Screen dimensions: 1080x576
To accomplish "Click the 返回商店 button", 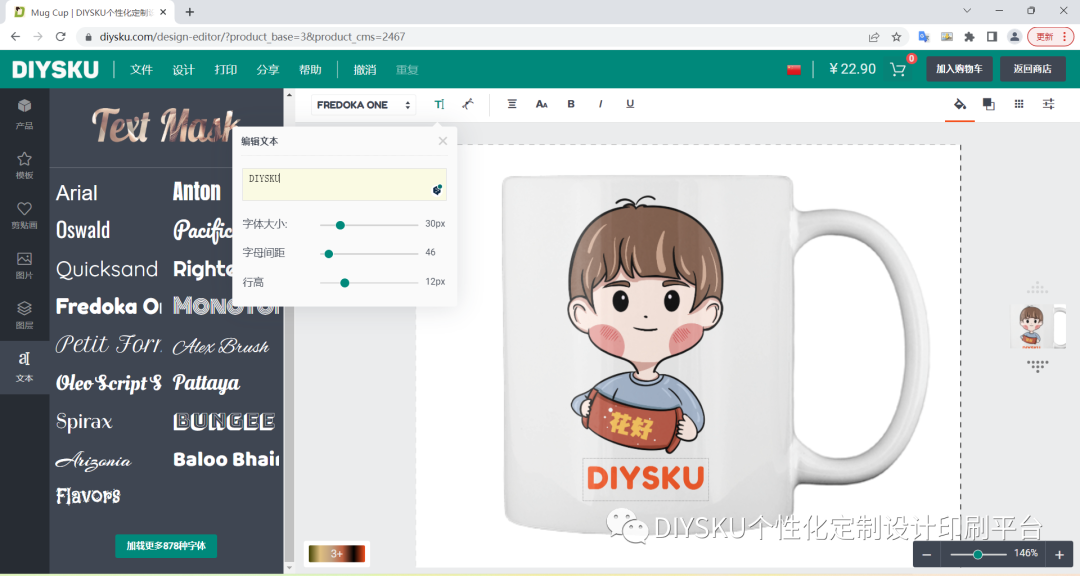I will point(1032,69).
